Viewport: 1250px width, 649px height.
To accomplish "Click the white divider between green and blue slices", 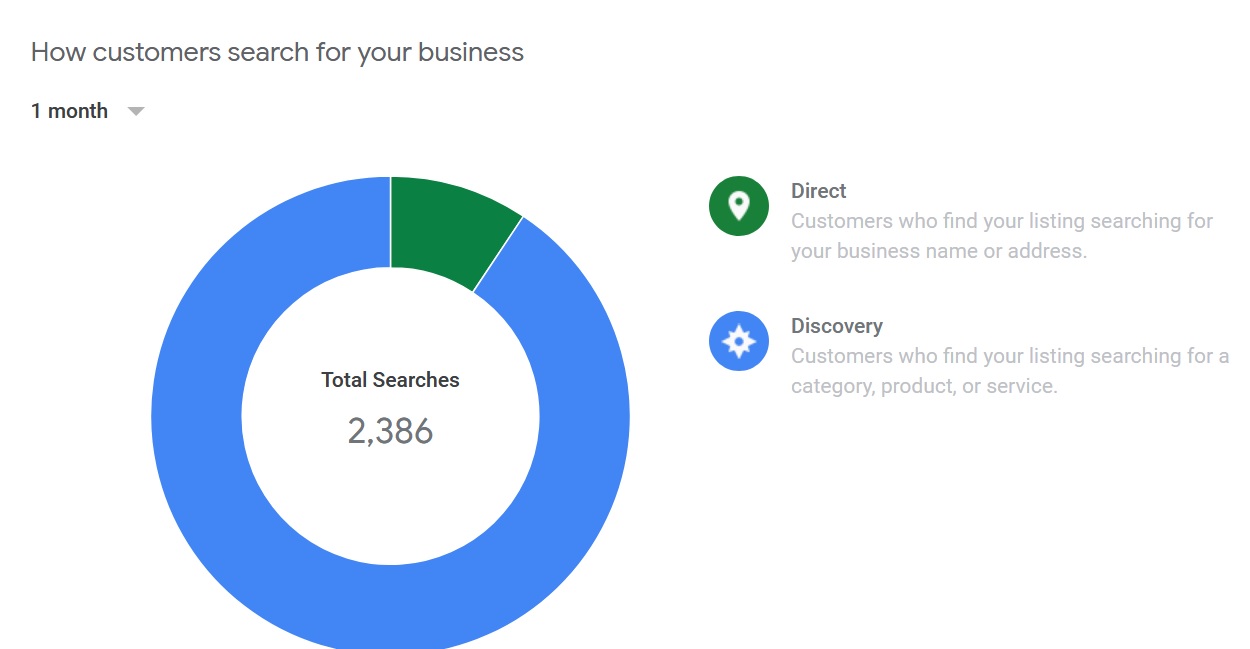I will pyautogui.click(x=498, y=254).
